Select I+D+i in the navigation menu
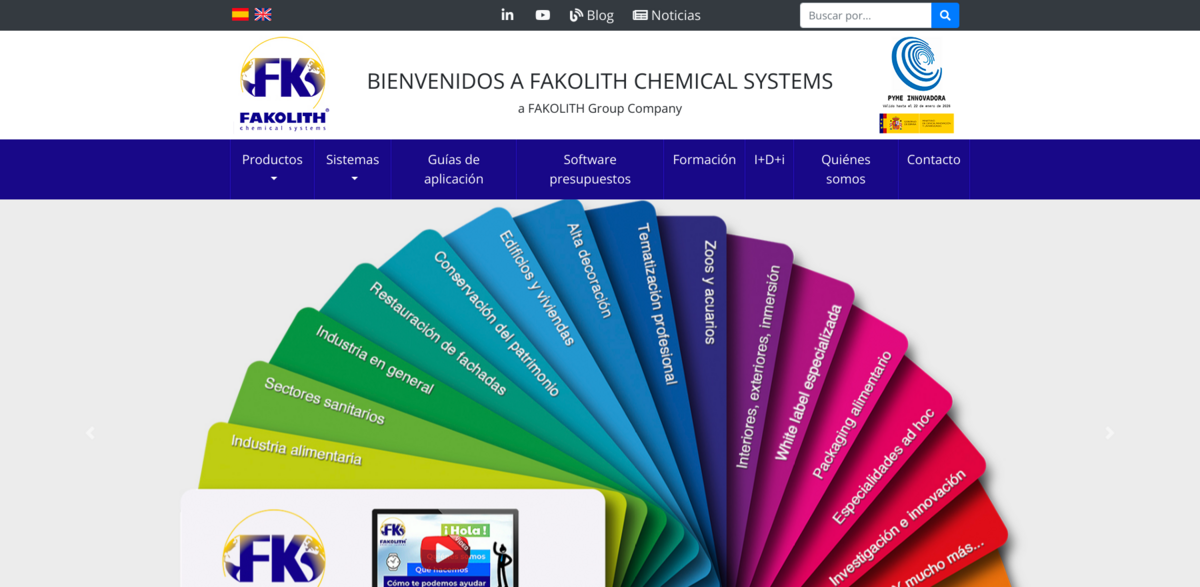This screenshot has width=1200, height=587. 769,159
